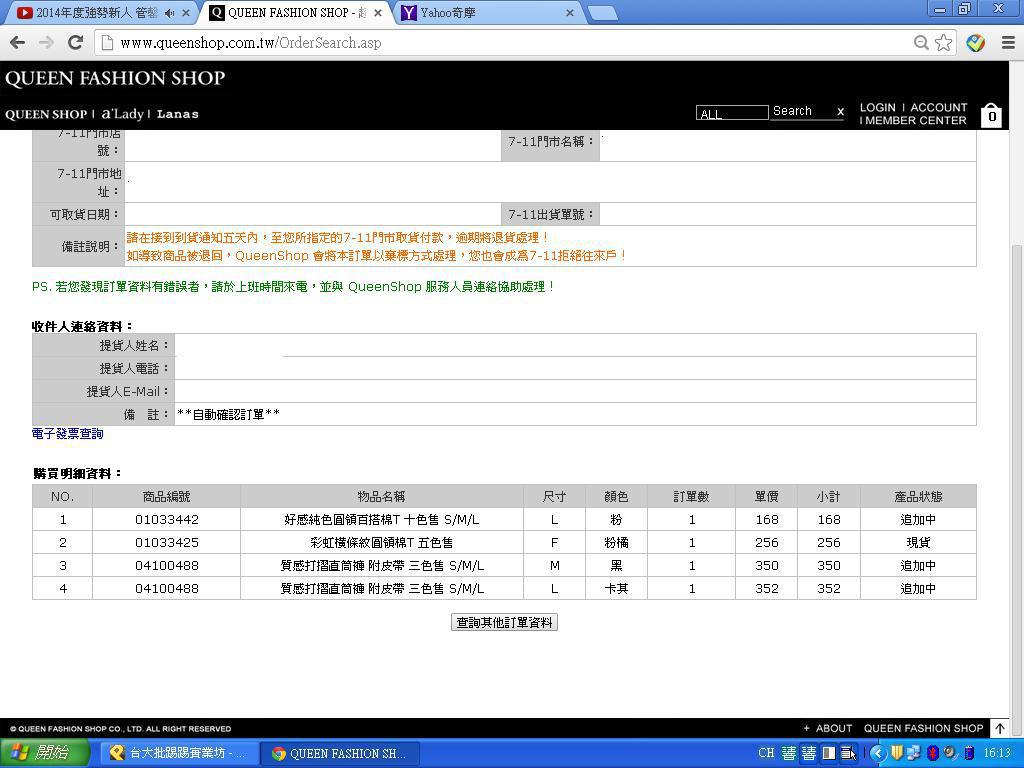Click product code 01033425
1024x768 pixels.
point(167,543)
